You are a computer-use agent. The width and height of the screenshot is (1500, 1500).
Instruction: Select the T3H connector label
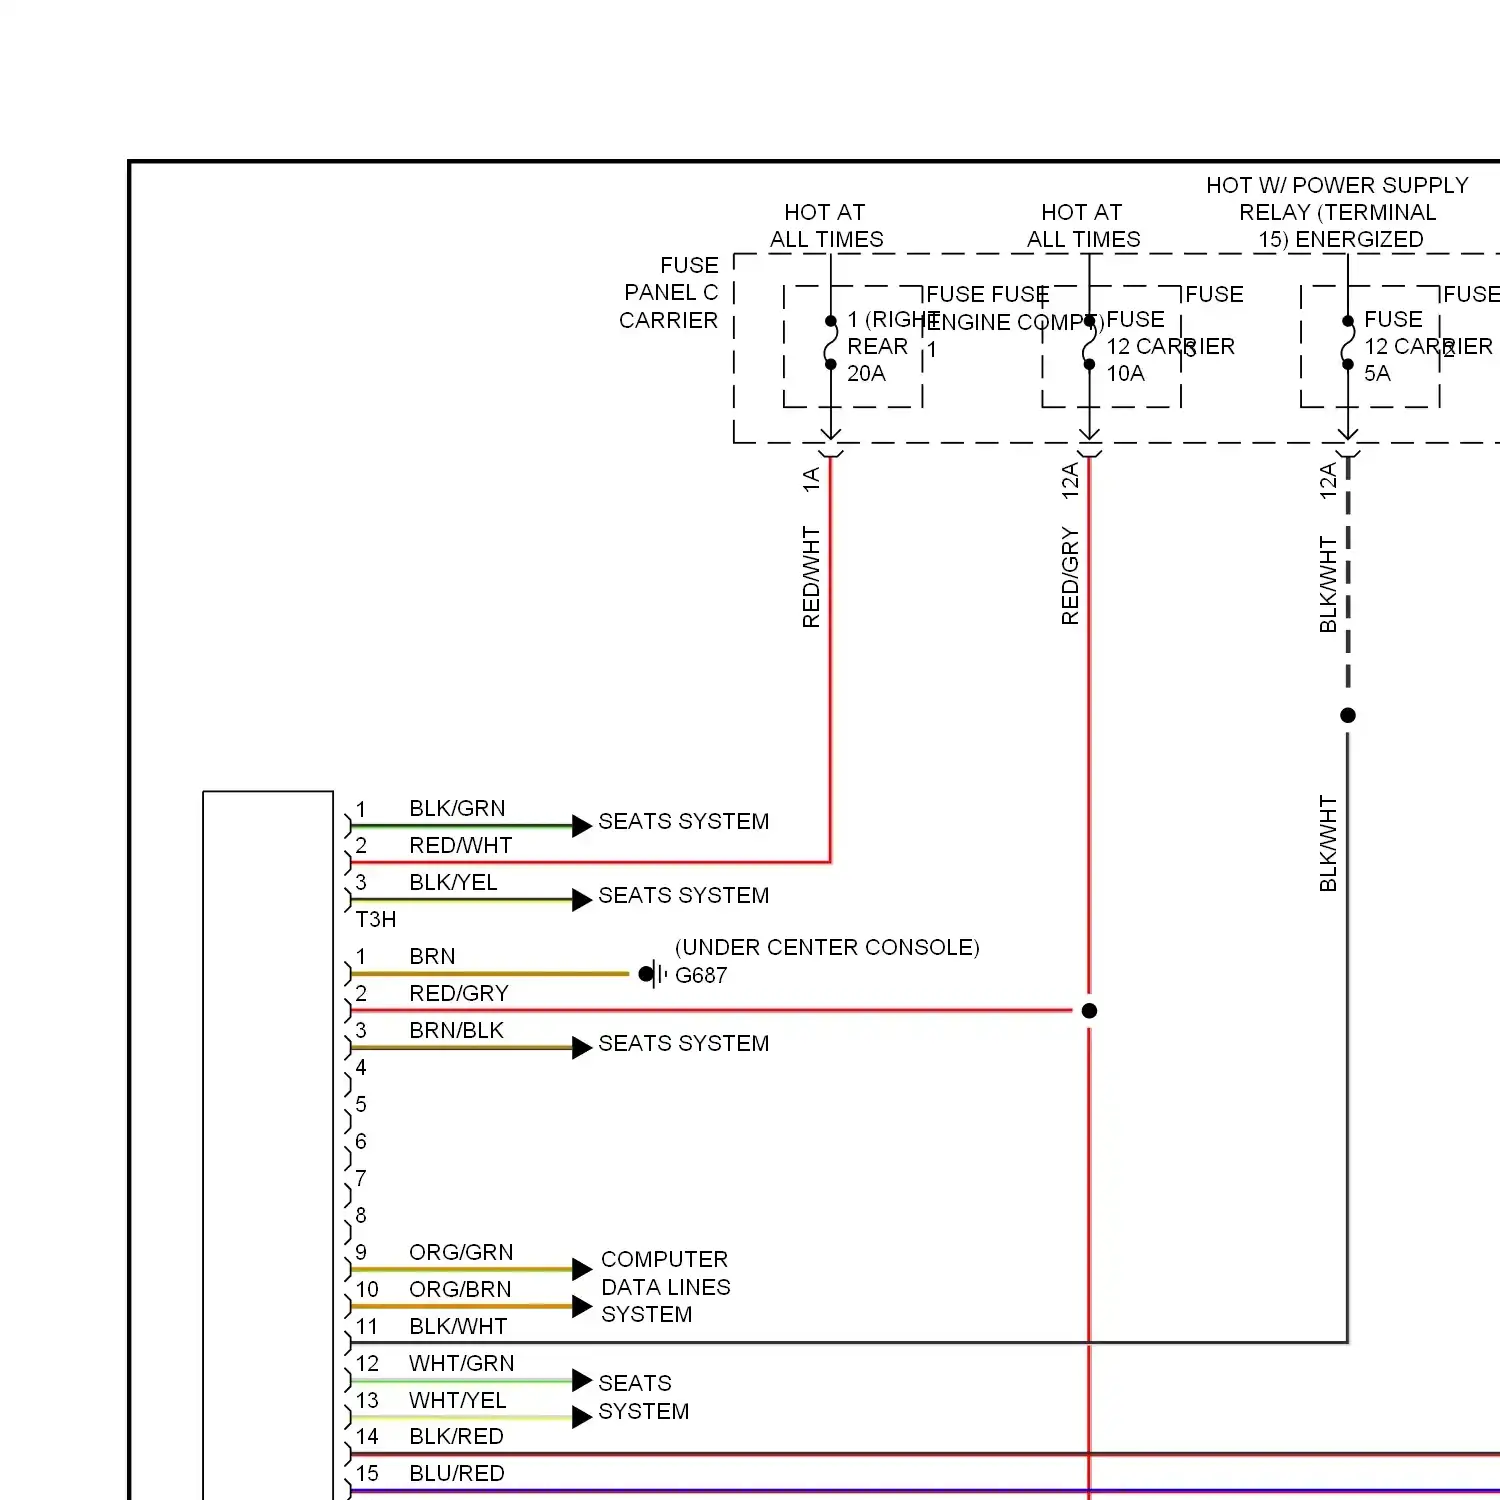(x=376, y=919)
